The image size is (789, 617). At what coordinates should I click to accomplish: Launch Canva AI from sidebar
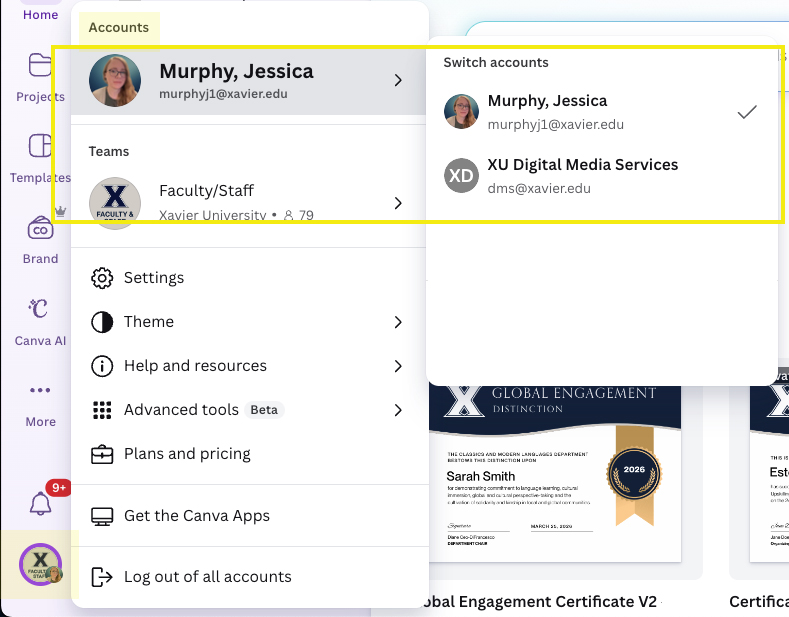(x=39, y=309)
